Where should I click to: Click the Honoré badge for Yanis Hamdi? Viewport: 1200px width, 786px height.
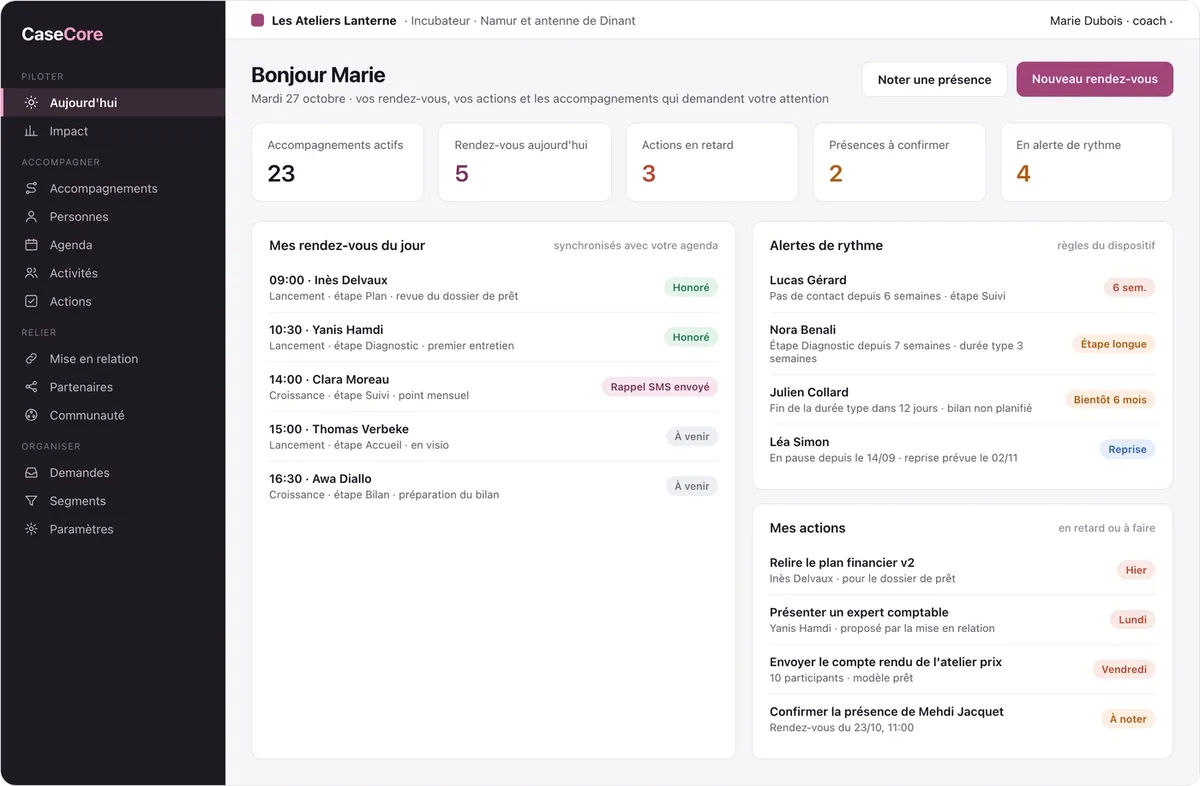point(691,337)
